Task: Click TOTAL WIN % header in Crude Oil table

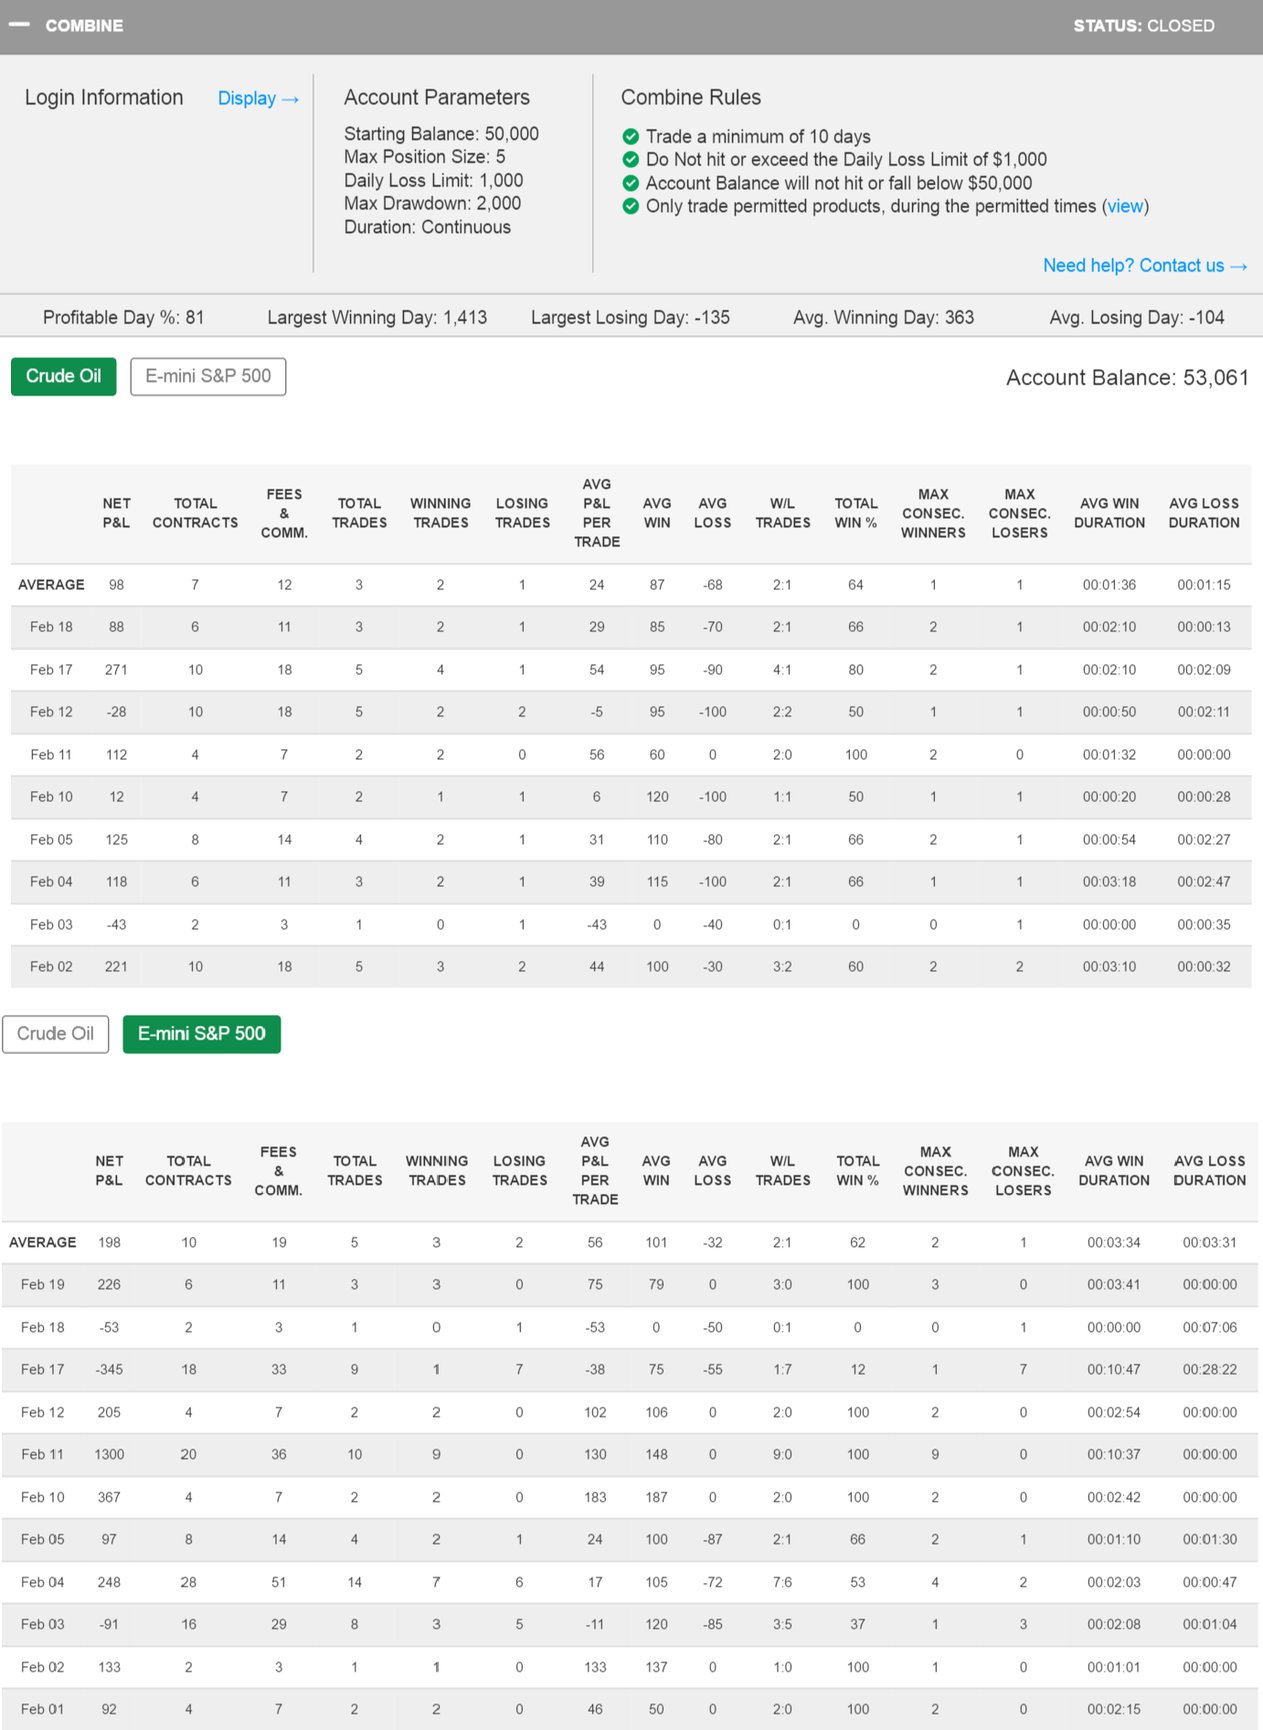Action: pos(855,513)
